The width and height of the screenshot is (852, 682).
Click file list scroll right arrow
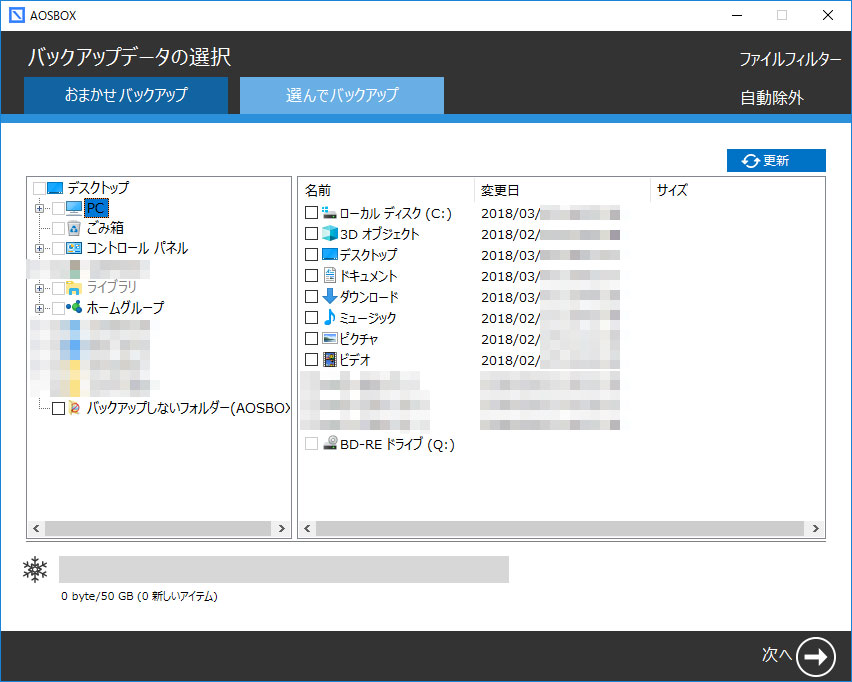(x=815, y=528)
